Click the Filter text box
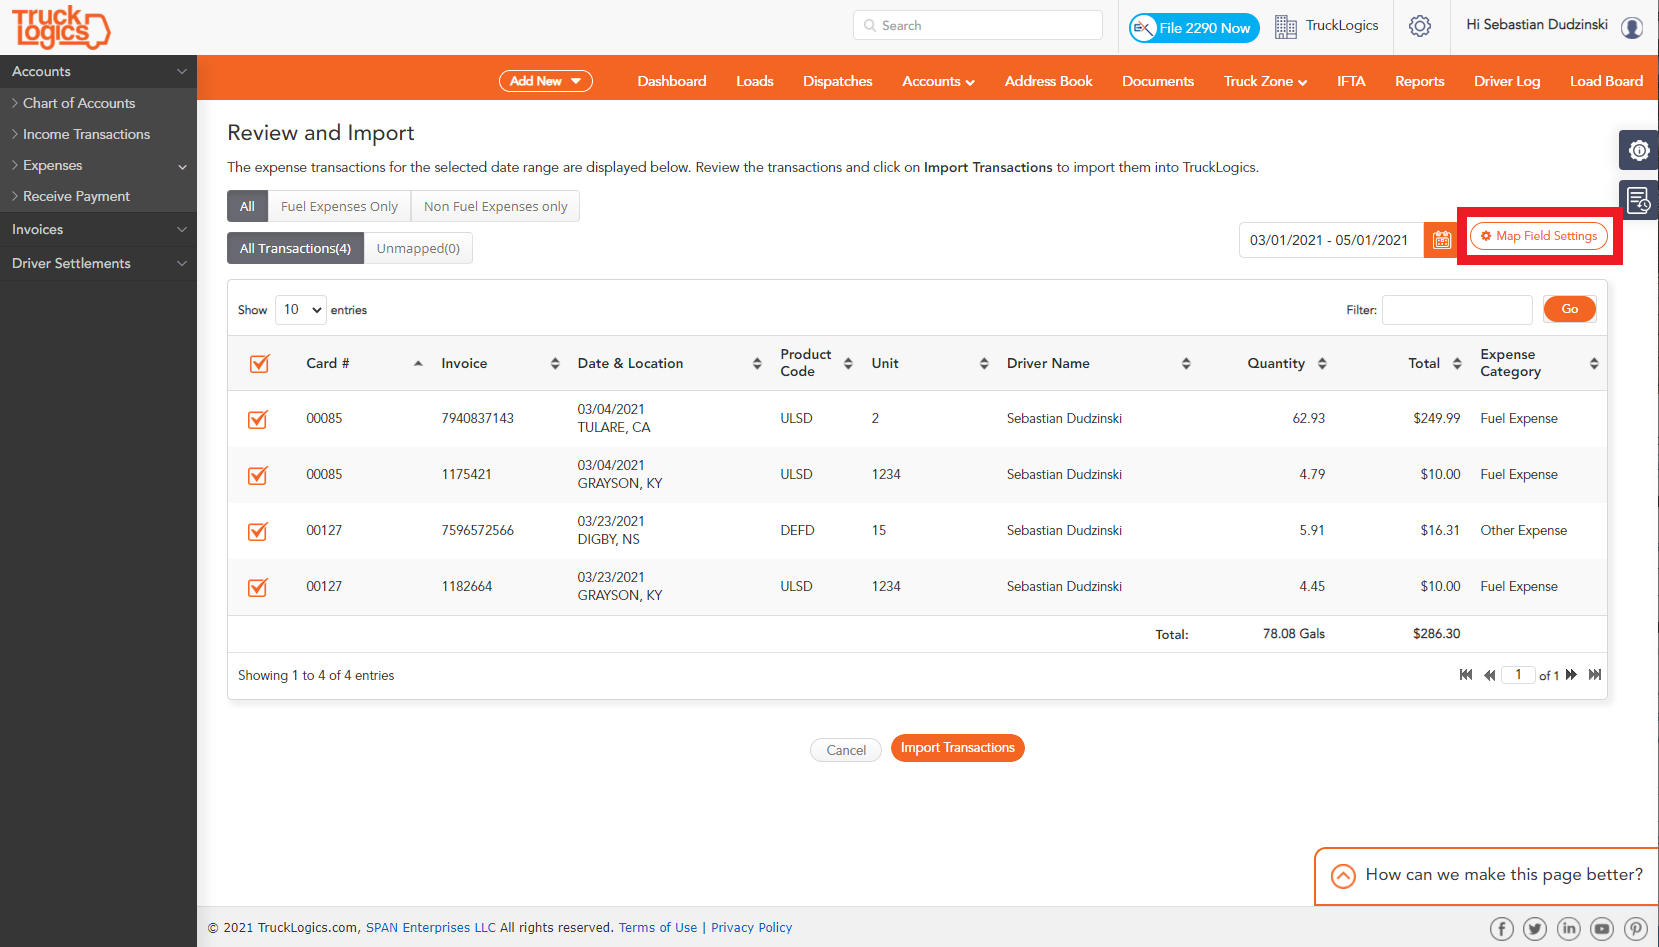The width and height of the screenshot is (1659, 947). pyautogui.click(x=1457, y=310)
